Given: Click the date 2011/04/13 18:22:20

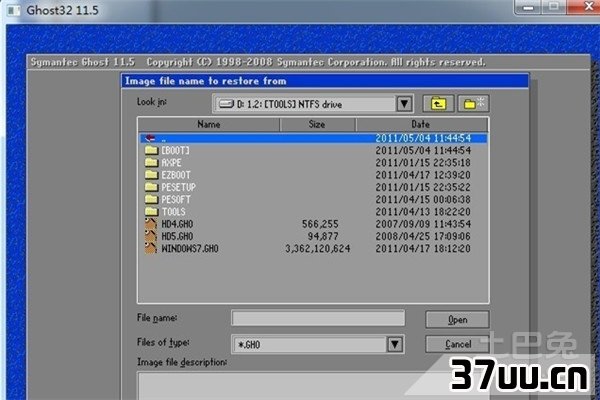Looking at the screenshot, I should [x=423, y=212].
